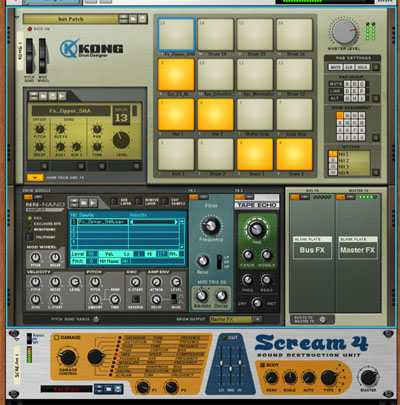The image size is (400, 405).
Task: Solo the selected pad
Action: click(x=362, y=67)
